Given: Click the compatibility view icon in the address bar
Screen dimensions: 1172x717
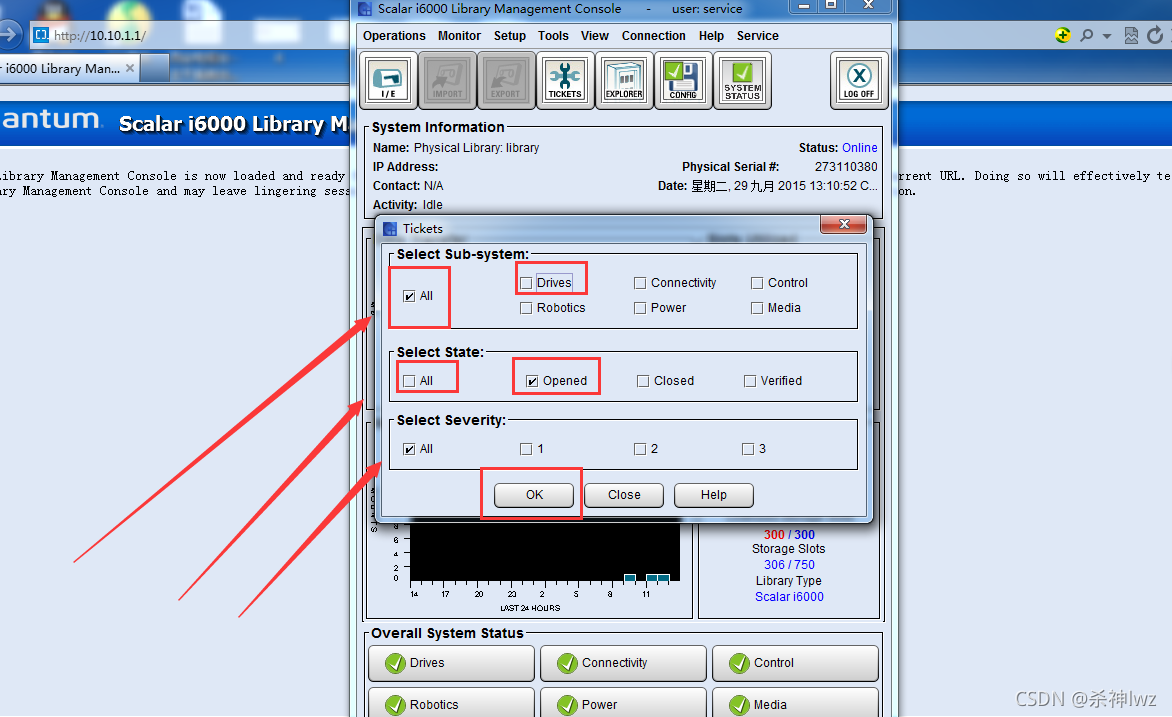Looking at the screenshot, I should click(x=1131, y=35).
